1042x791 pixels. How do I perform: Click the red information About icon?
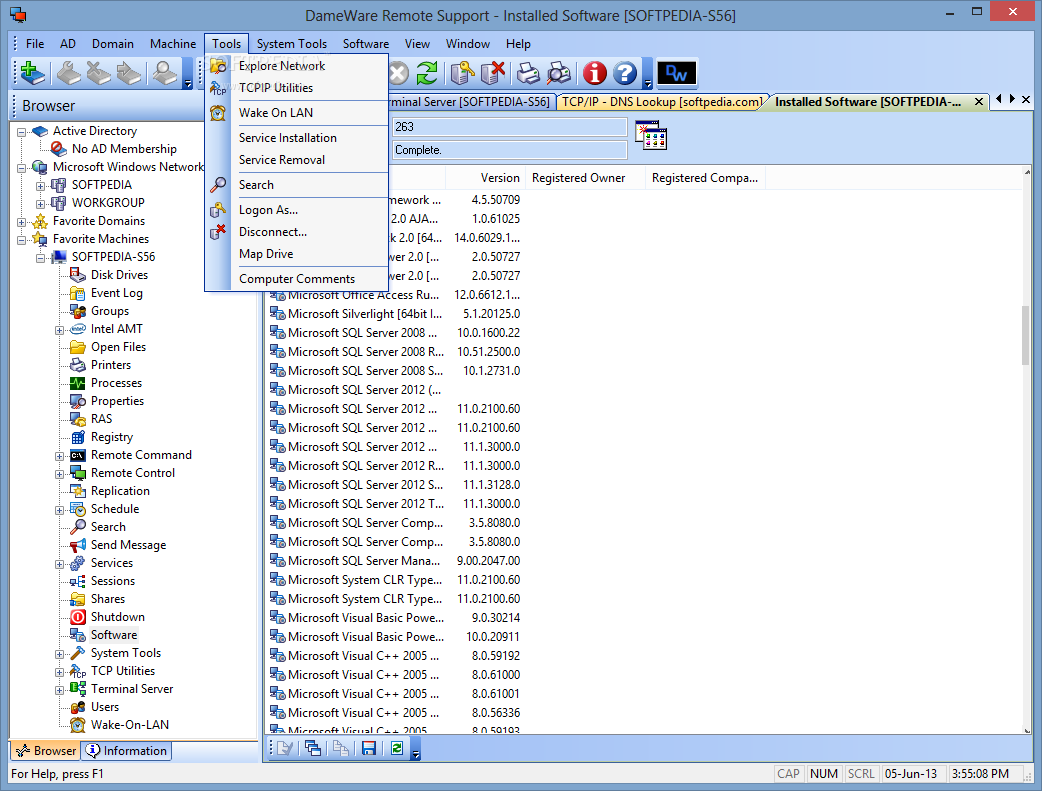[x=595, y=73]
